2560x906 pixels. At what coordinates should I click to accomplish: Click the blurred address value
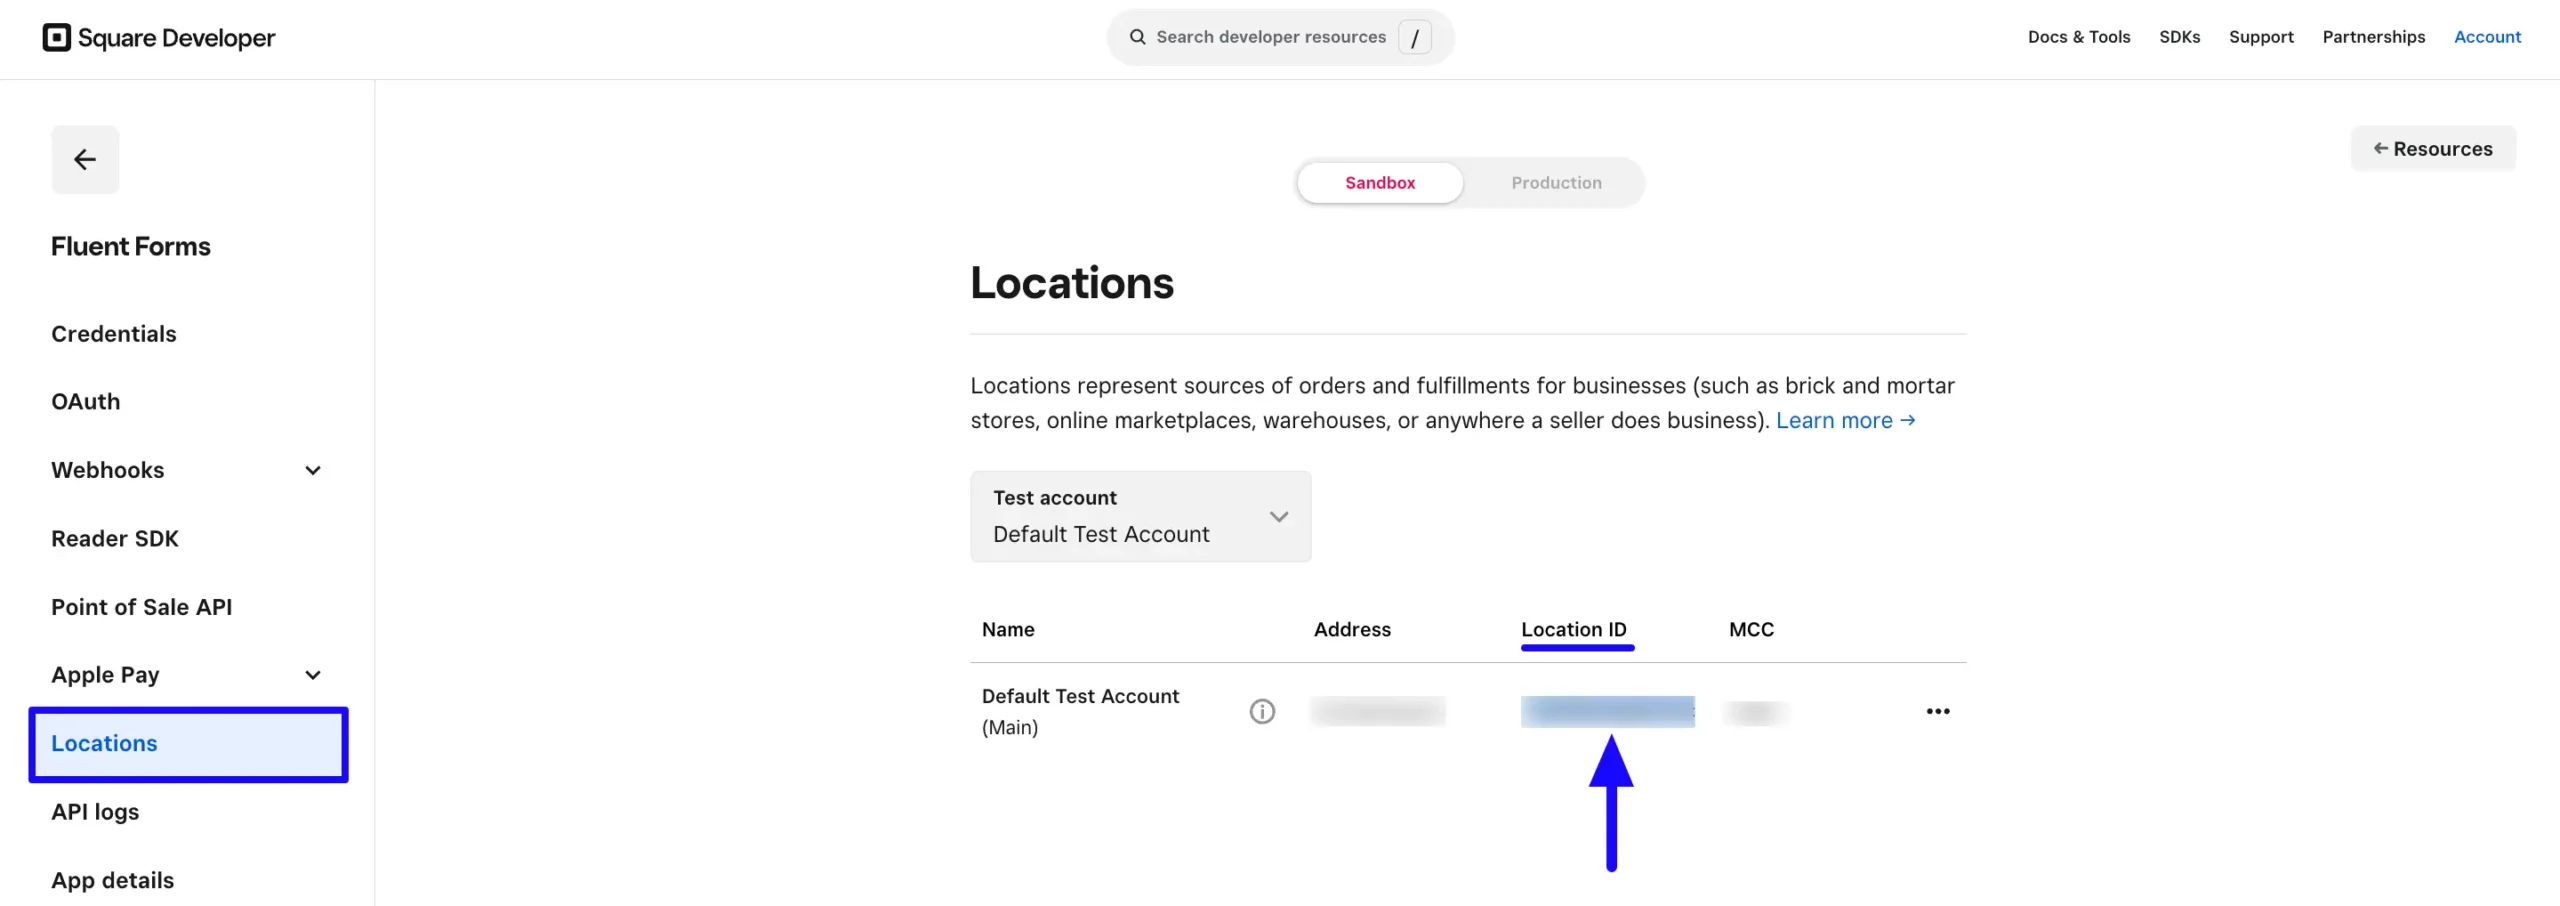[1377, 711]
